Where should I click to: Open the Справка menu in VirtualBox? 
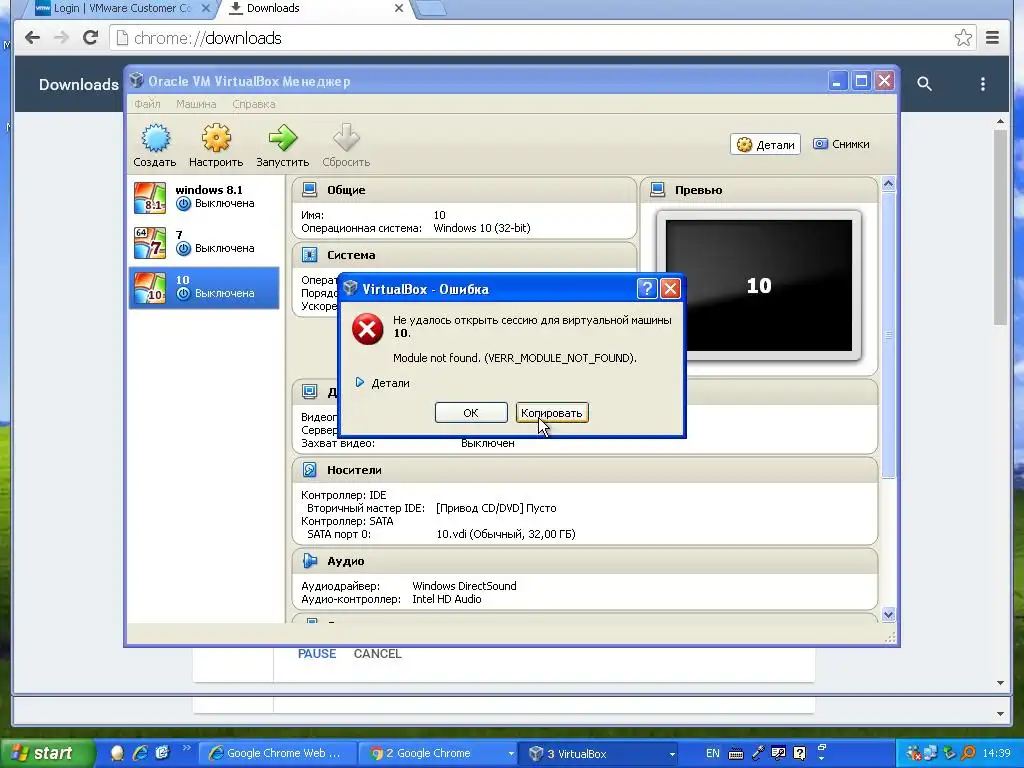pos(253,104)
